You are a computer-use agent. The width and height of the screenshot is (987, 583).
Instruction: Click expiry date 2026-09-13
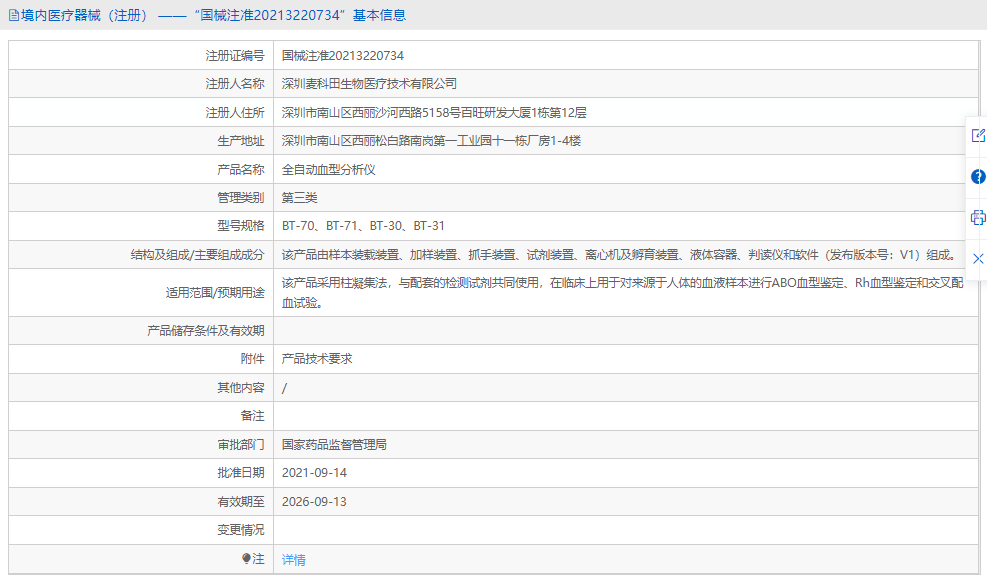click(x=314, y=502)
